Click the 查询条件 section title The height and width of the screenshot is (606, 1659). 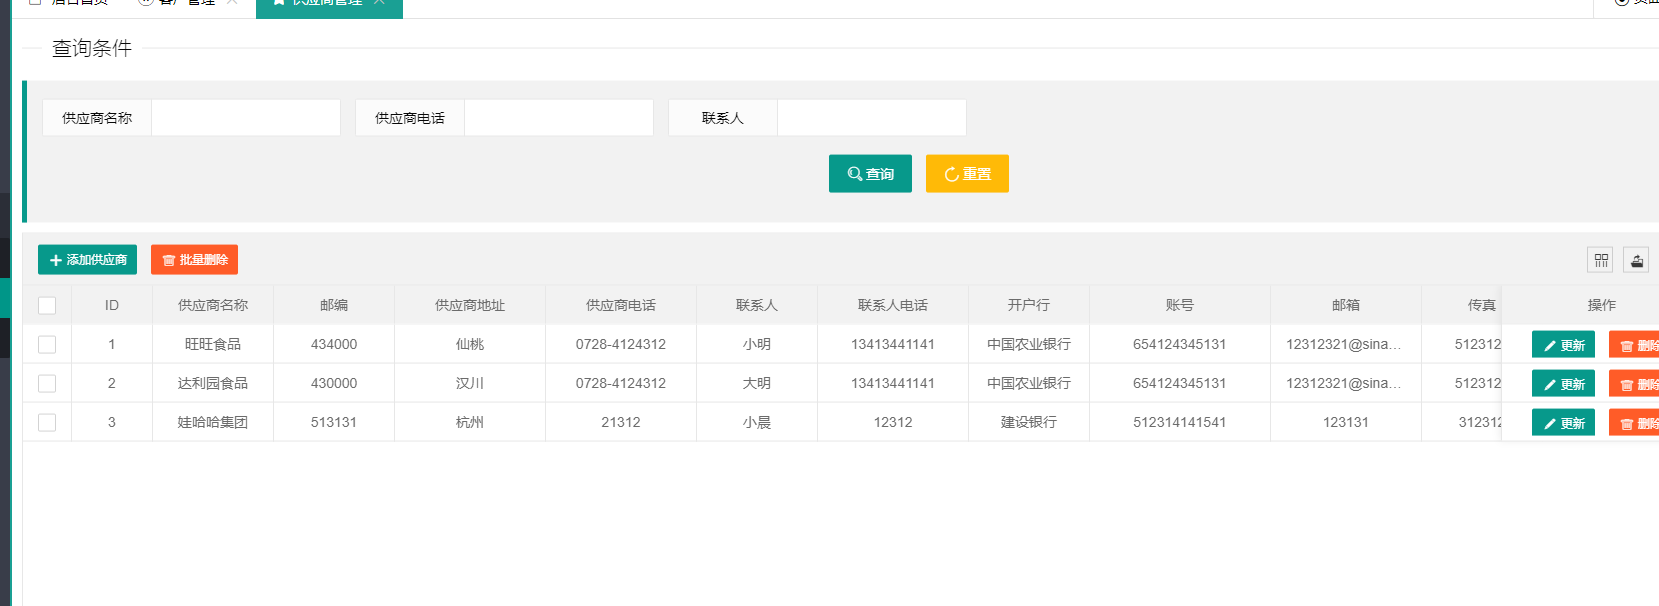92,48
